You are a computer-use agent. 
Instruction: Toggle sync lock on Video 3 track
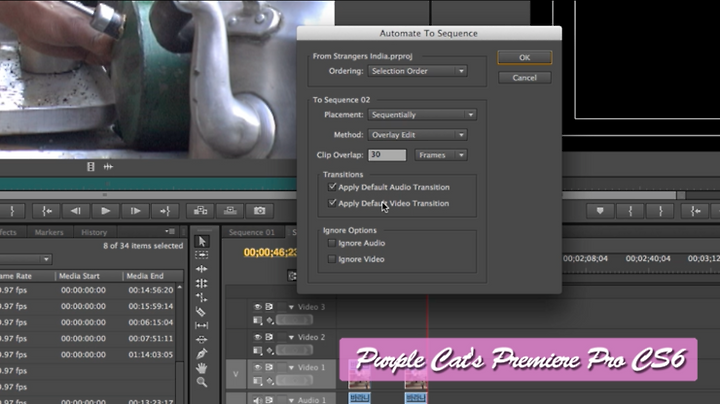point(269,307)
